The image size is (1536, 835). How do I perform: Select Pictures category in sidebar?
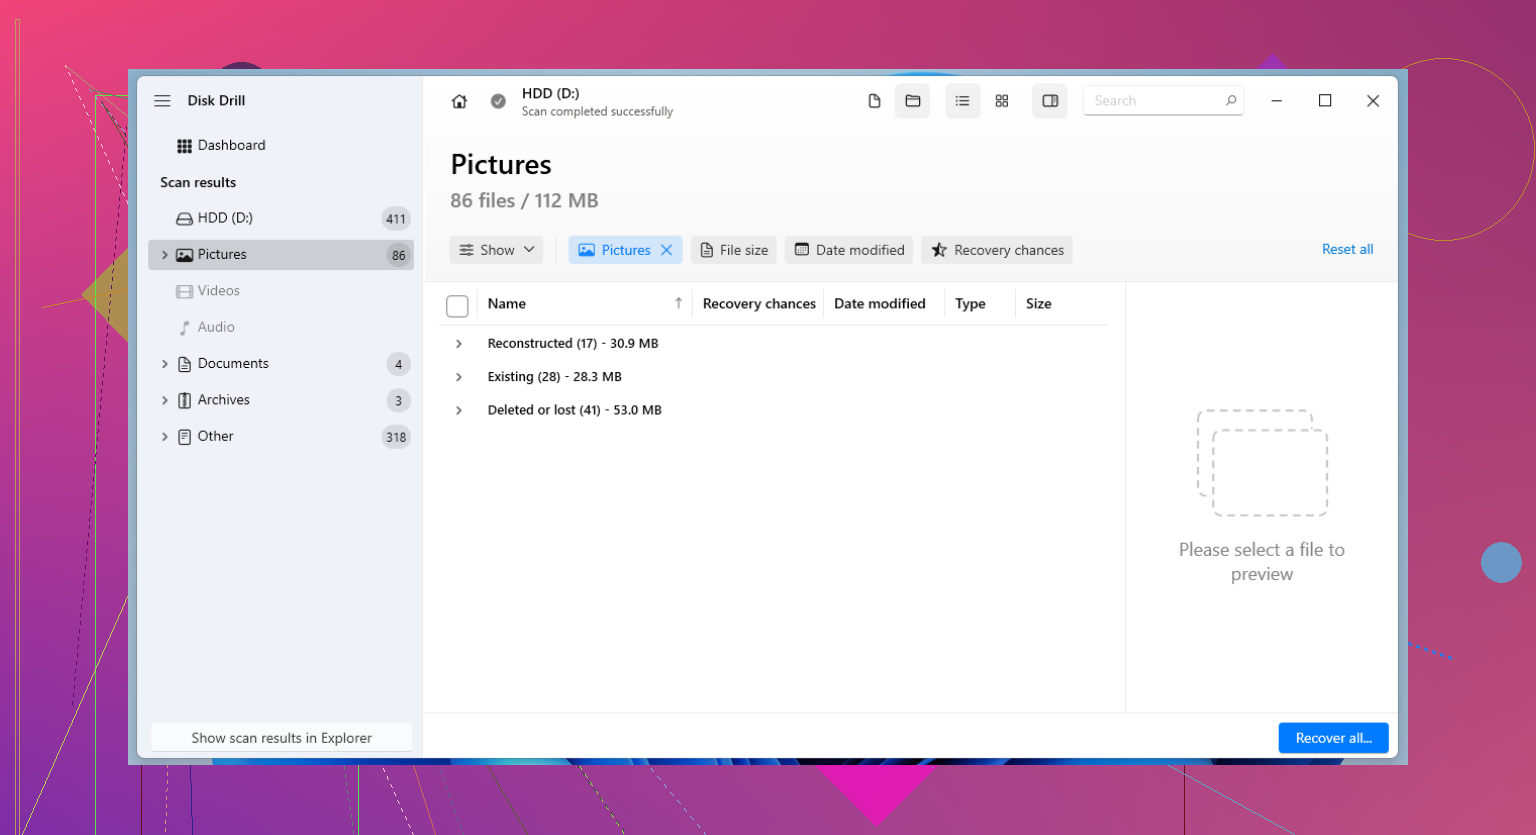click(x=281, y=255)
